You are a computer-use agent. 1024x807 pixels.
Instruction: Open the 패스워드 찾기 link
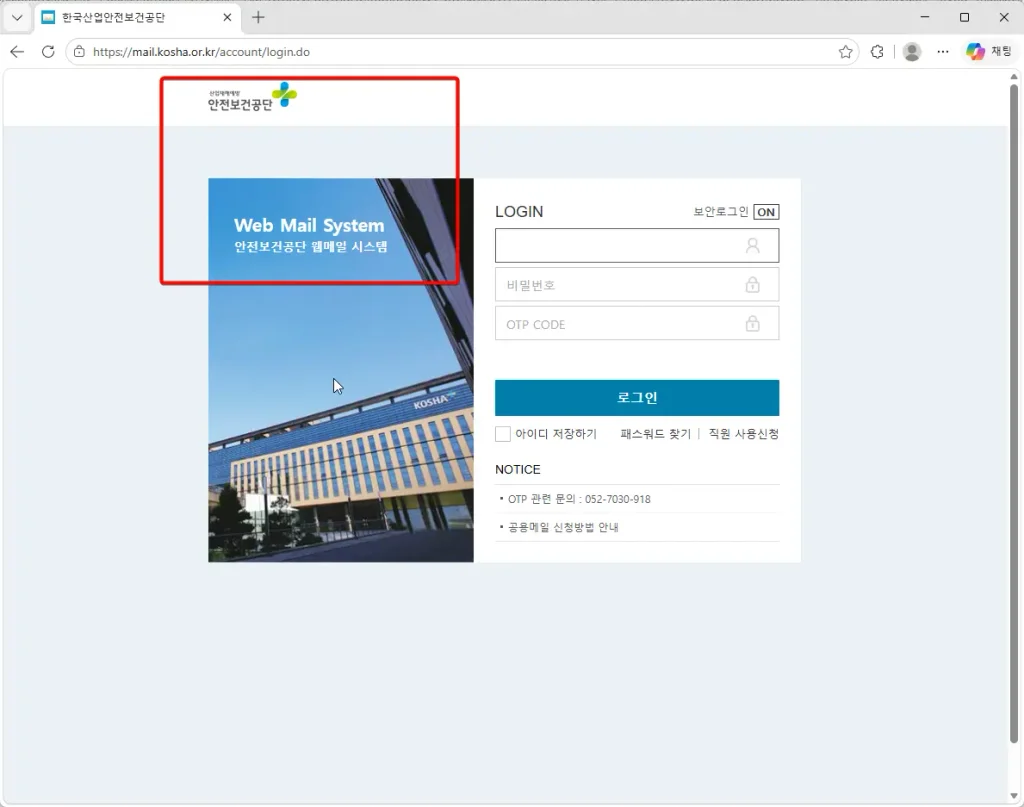point(655,434)
